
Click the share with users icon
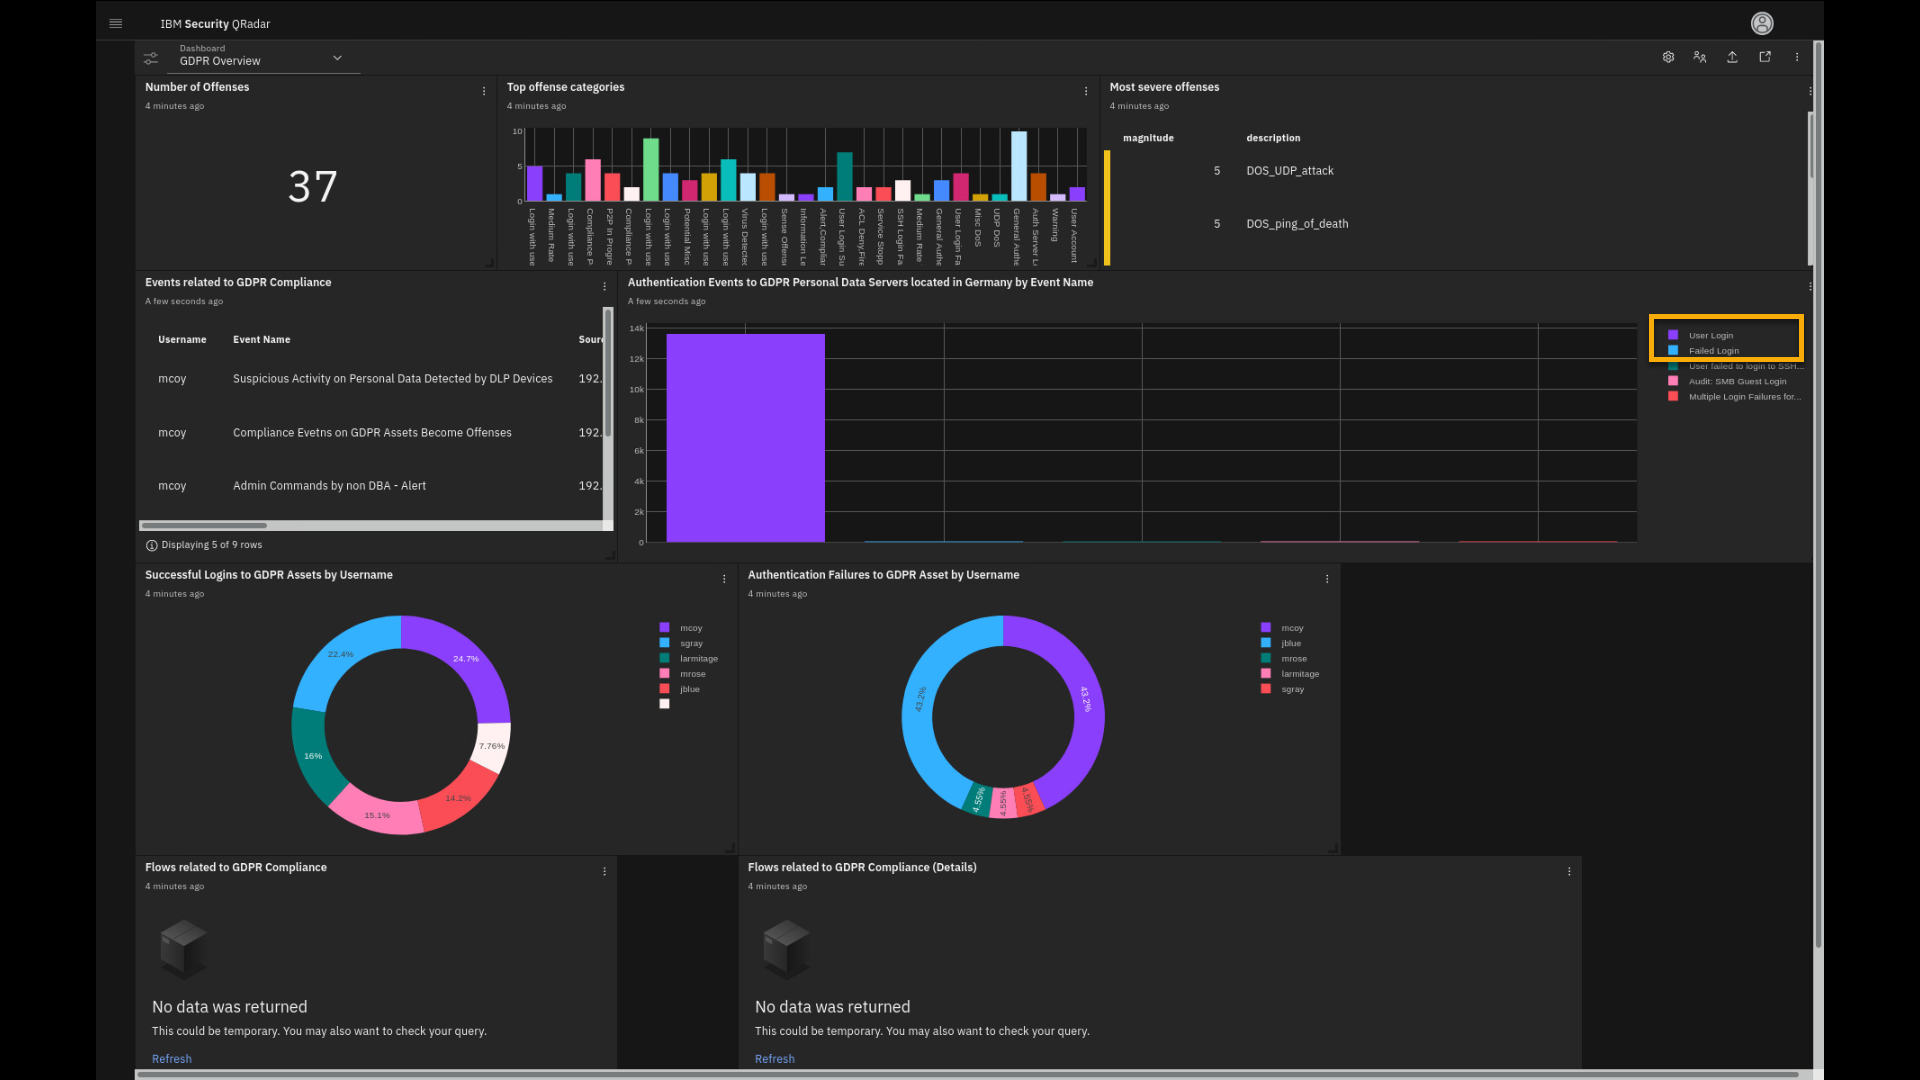[x=1700, y=57]
